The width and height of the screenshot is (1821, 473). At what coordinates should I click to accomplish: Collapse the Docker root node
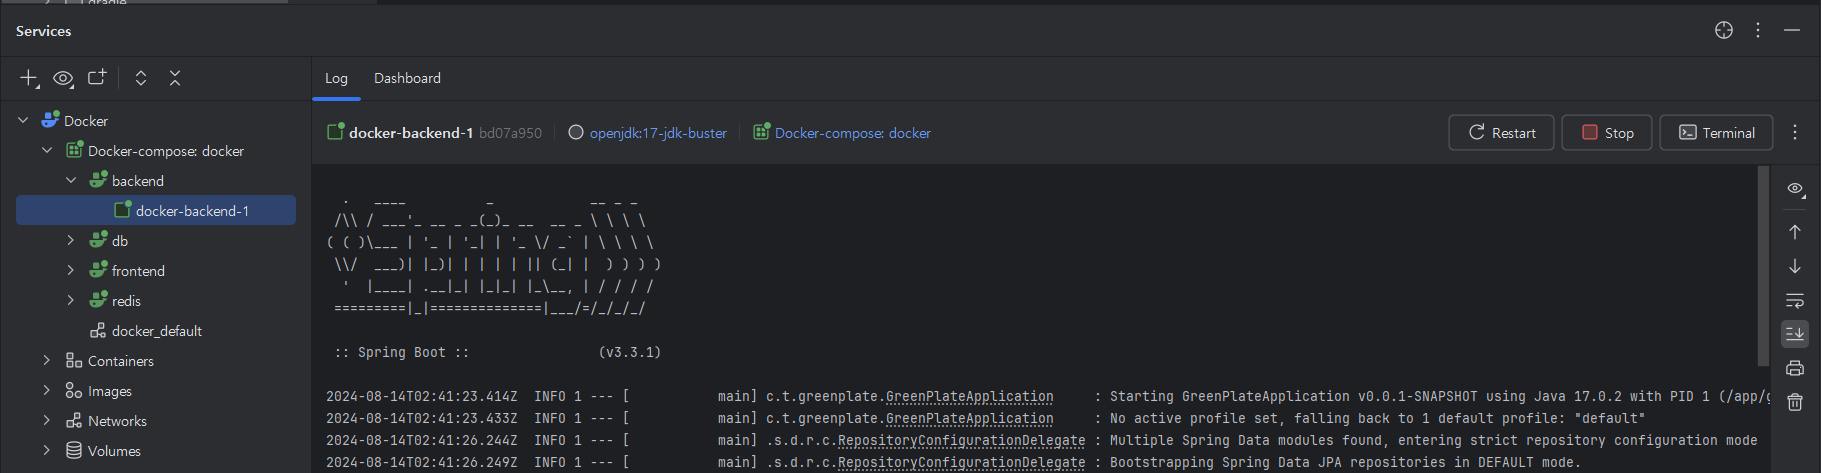pos(23,120)
